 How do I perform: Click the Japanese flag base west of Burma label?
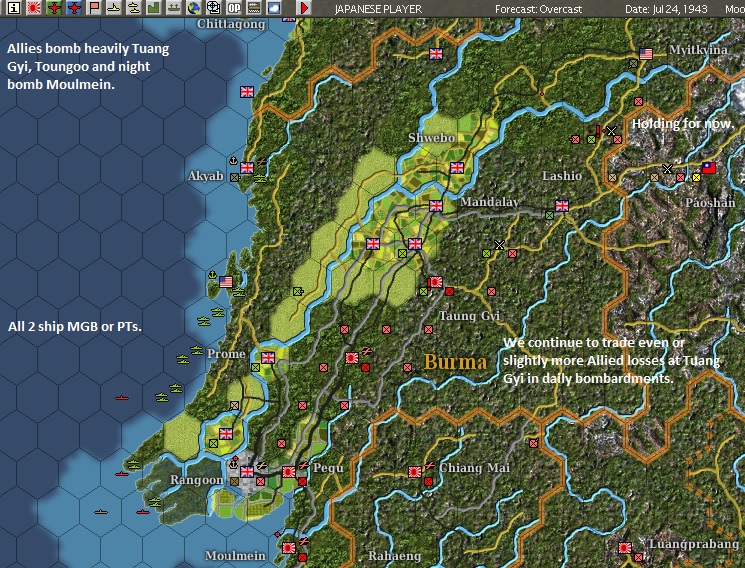[352, 357]
